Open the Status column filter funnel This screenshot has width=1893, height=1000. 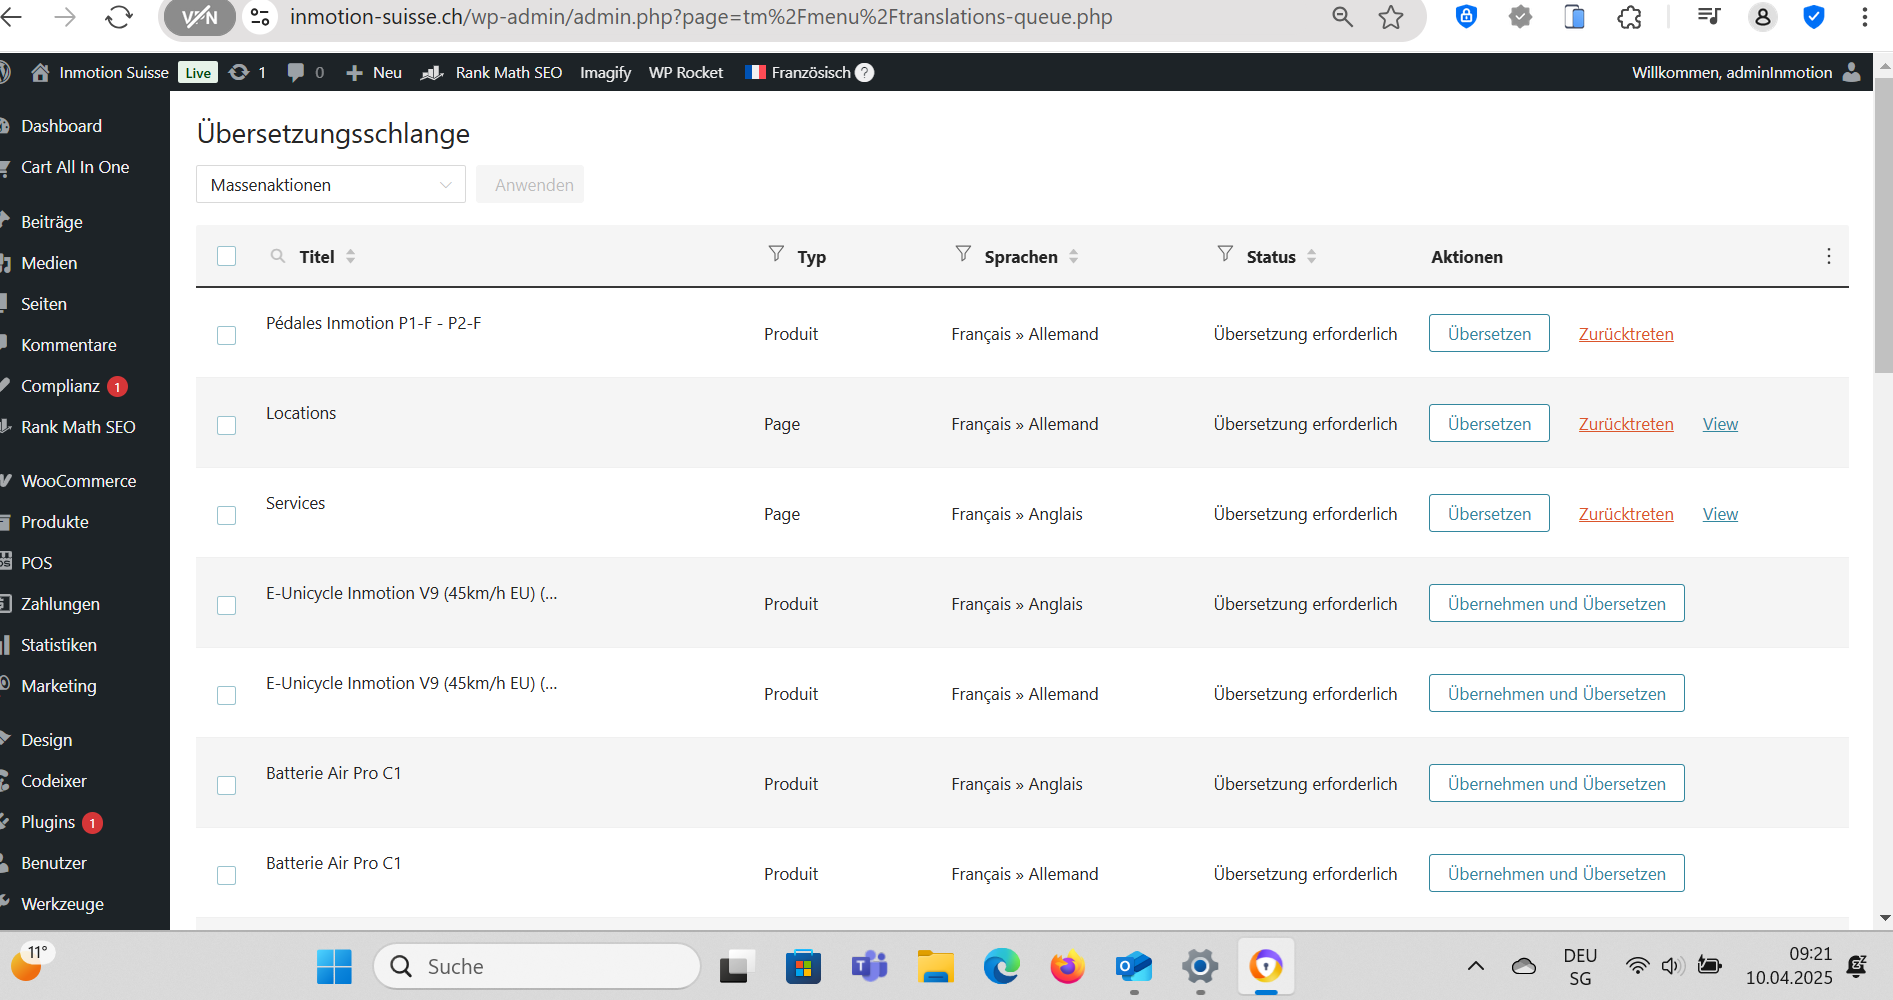point(1225,254)
